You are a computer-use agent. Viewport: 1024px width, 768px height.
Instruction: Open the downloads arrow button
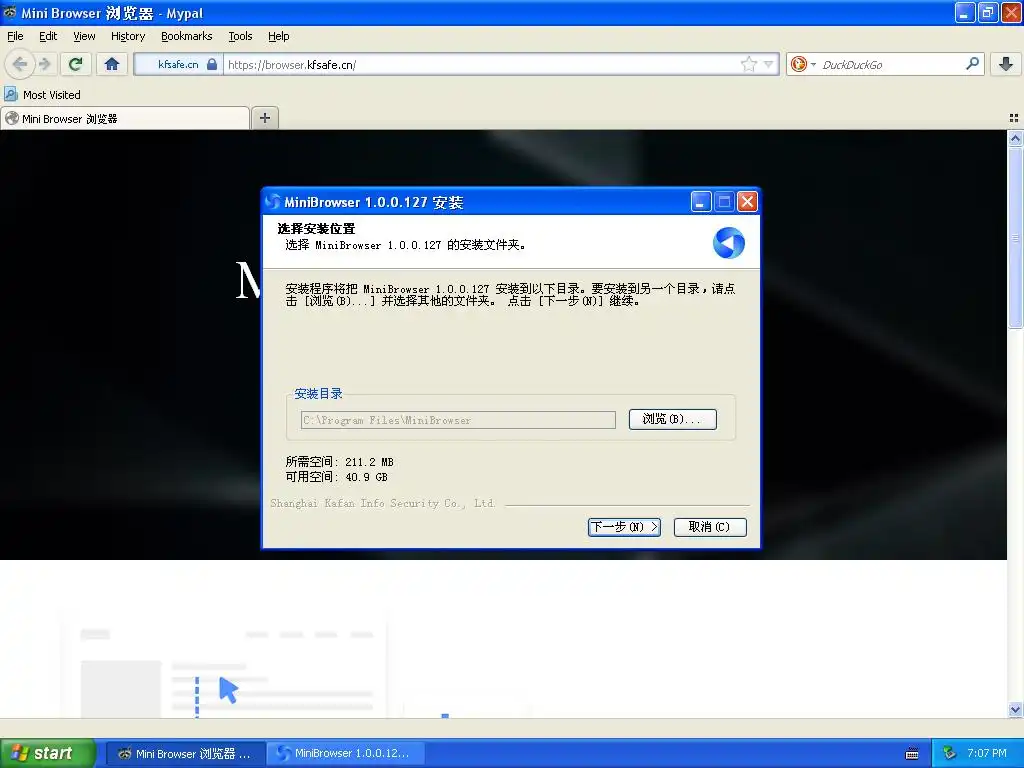click(1006, 64)
